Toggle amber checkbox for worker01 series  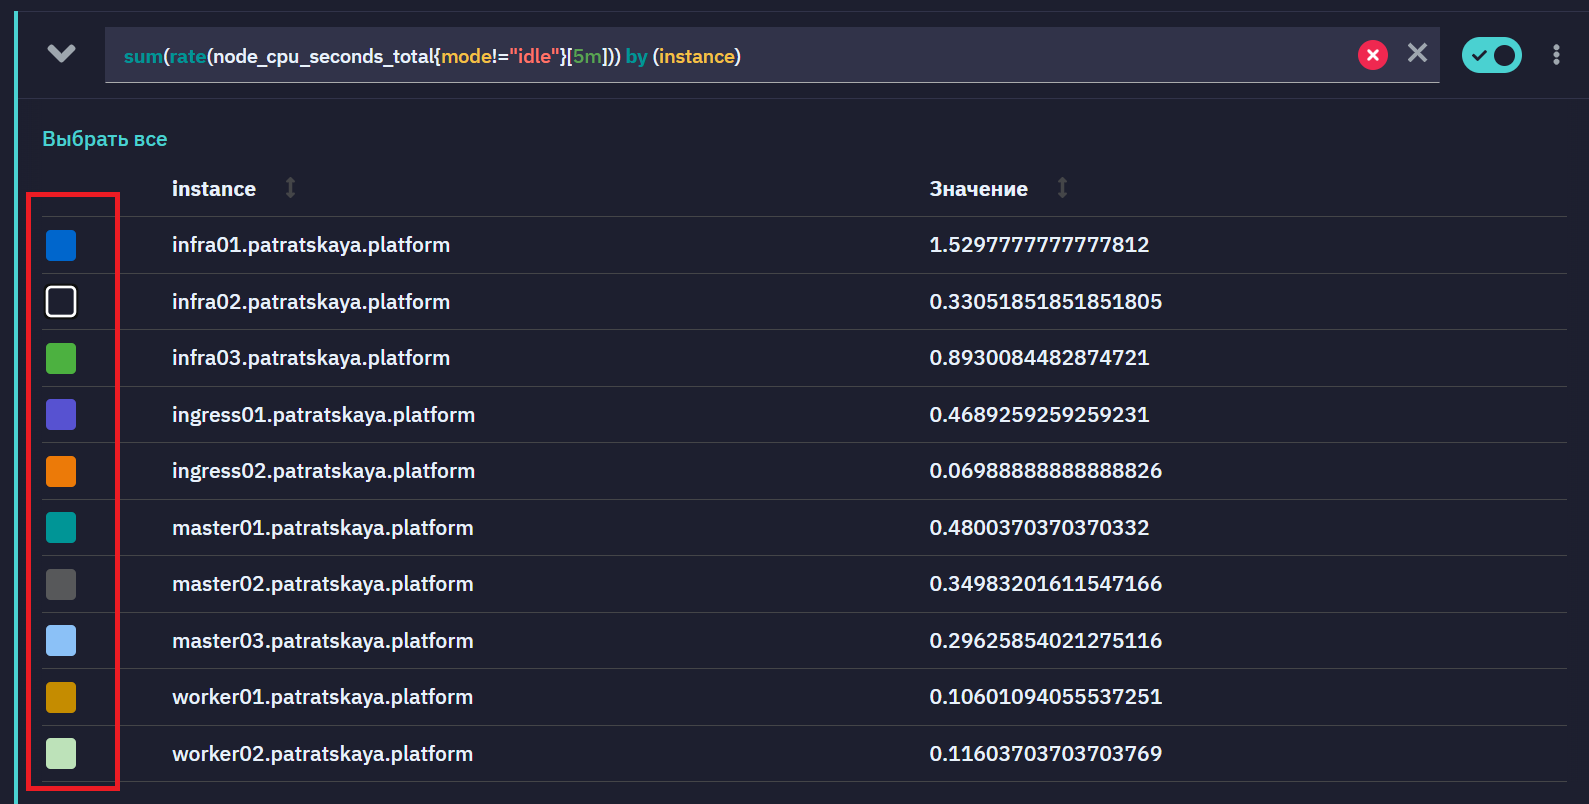[61, 697]
